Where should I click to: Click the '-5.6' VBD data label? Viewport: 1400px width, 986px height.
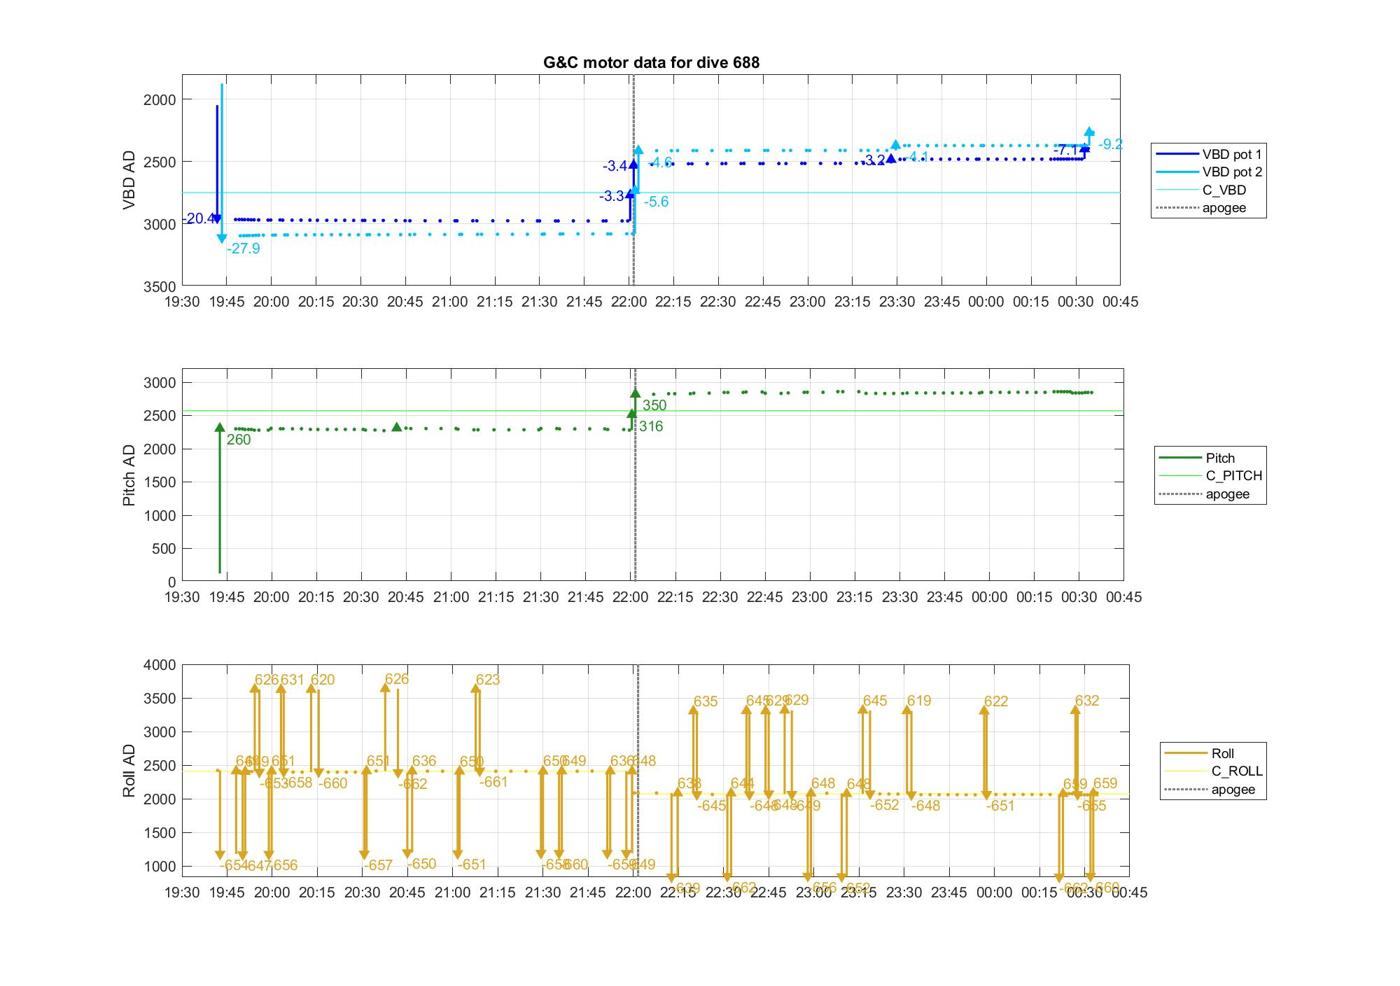656,202
